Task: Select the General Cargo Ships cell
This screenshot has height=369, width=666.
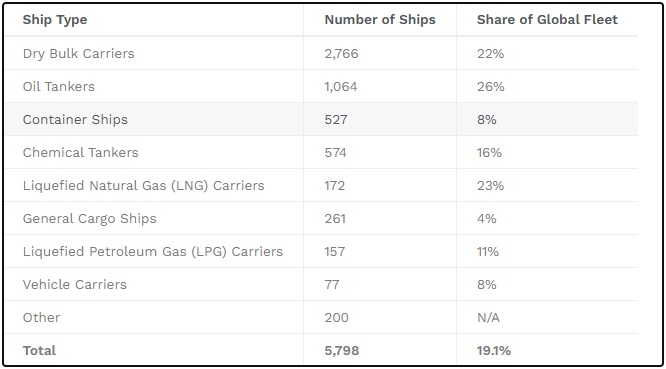Action: (x=90, y=219)
